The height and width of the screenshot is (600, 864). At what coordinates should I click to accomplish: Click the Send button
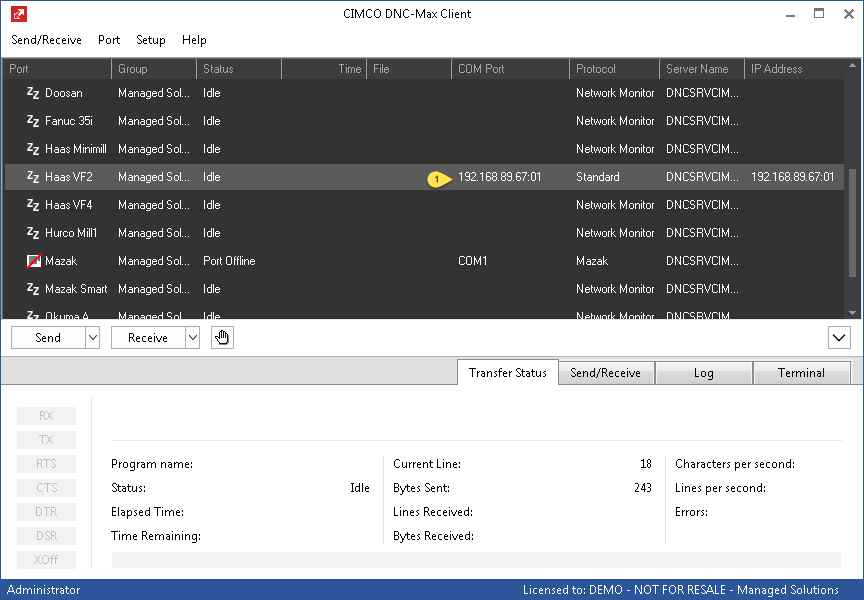[x=48, y=338]
